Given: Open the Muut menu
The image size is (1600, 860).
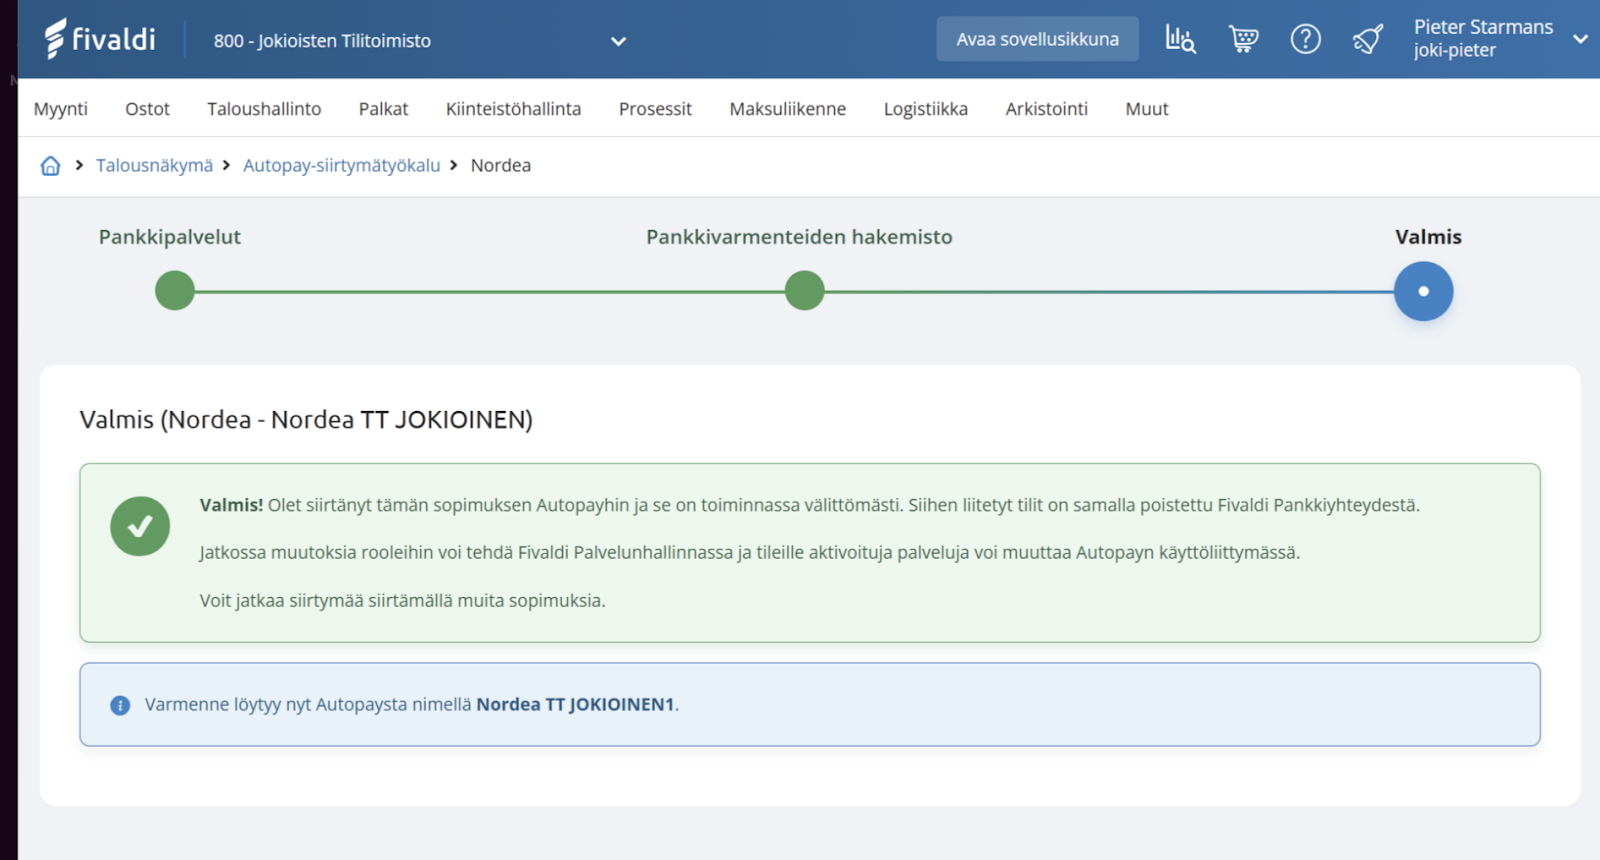Looking at the screenshot, I should click(1147, 109).
